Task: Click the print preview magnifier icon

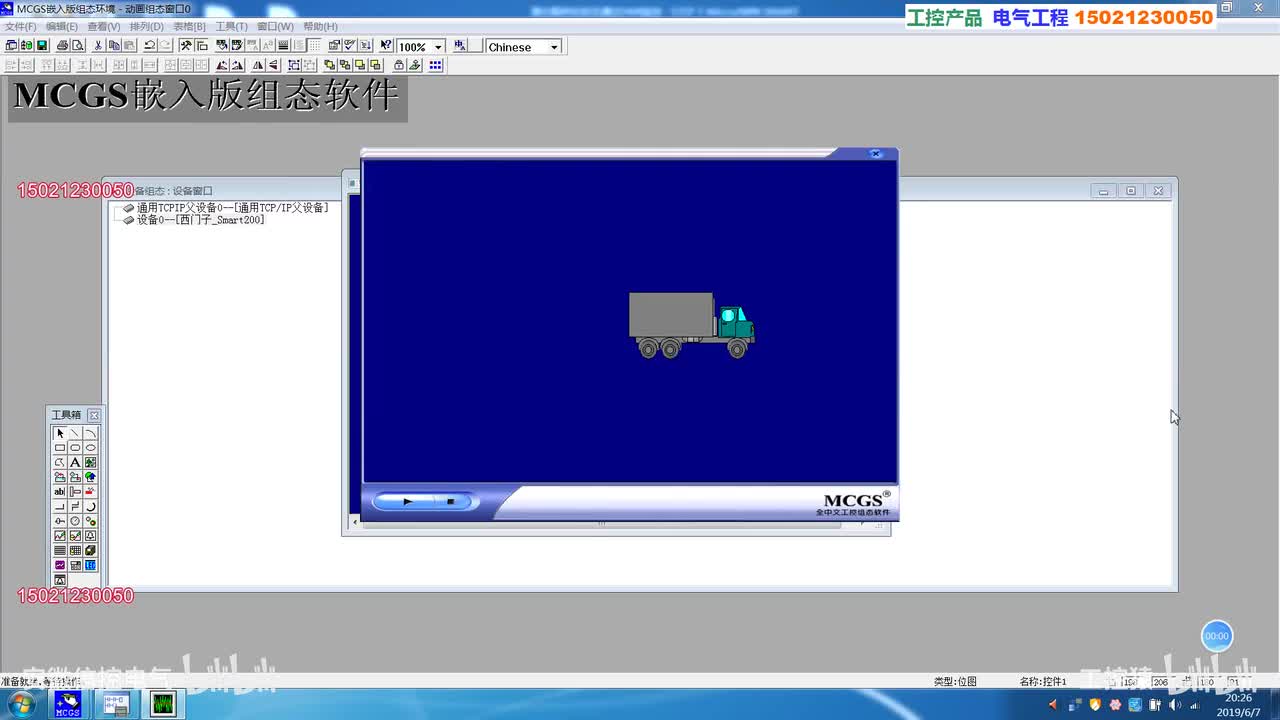Action: click(x=78, y=46)
